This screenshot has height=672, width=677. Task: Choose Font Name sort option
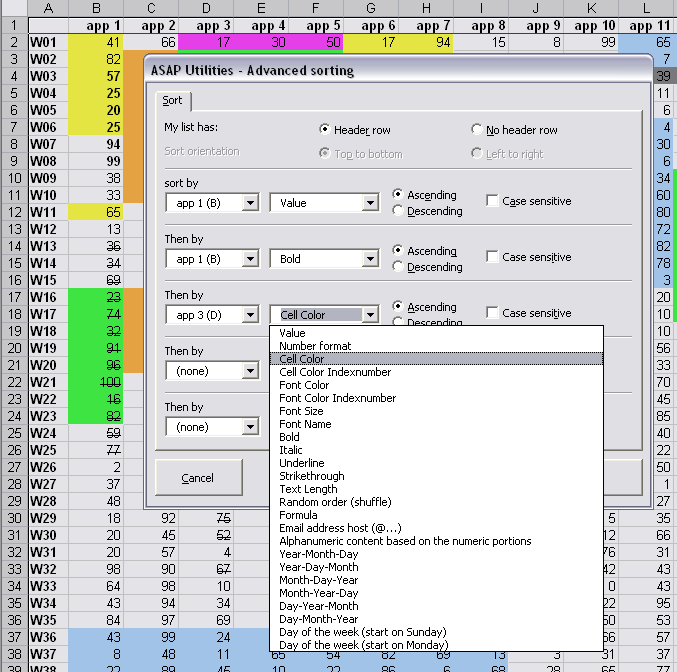(436, 424)
